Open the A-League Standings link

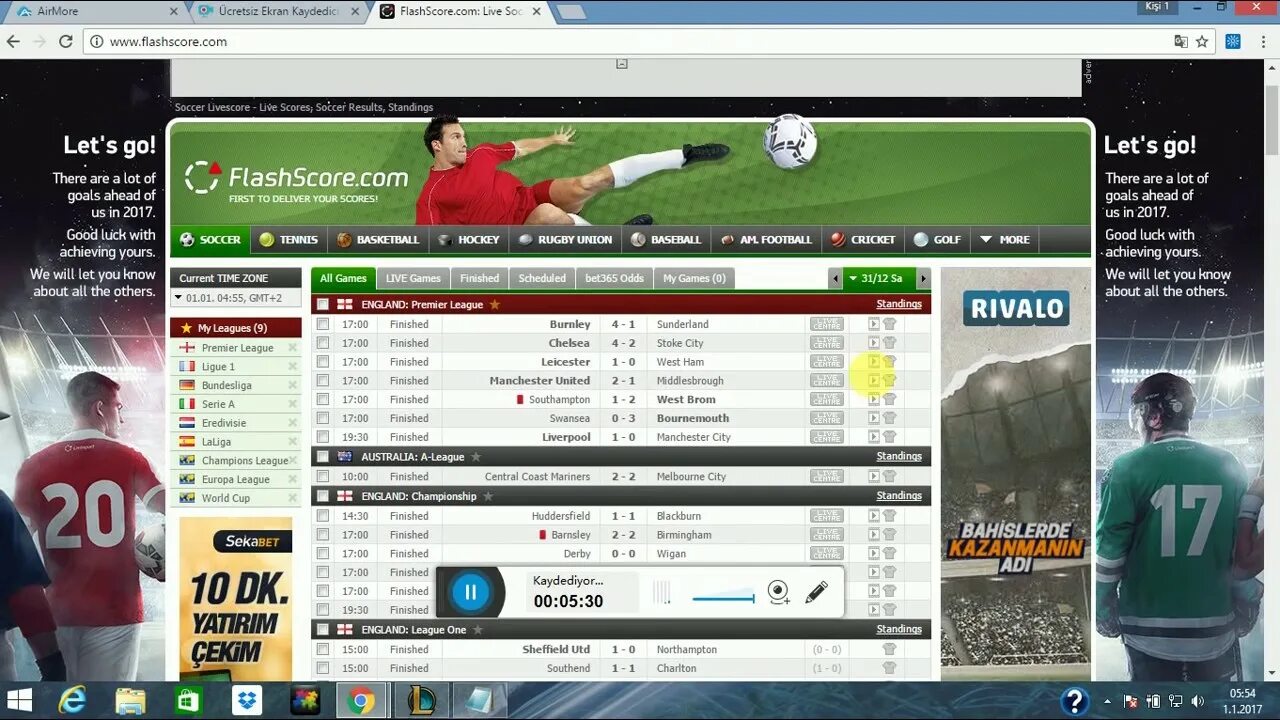[899, 456]
